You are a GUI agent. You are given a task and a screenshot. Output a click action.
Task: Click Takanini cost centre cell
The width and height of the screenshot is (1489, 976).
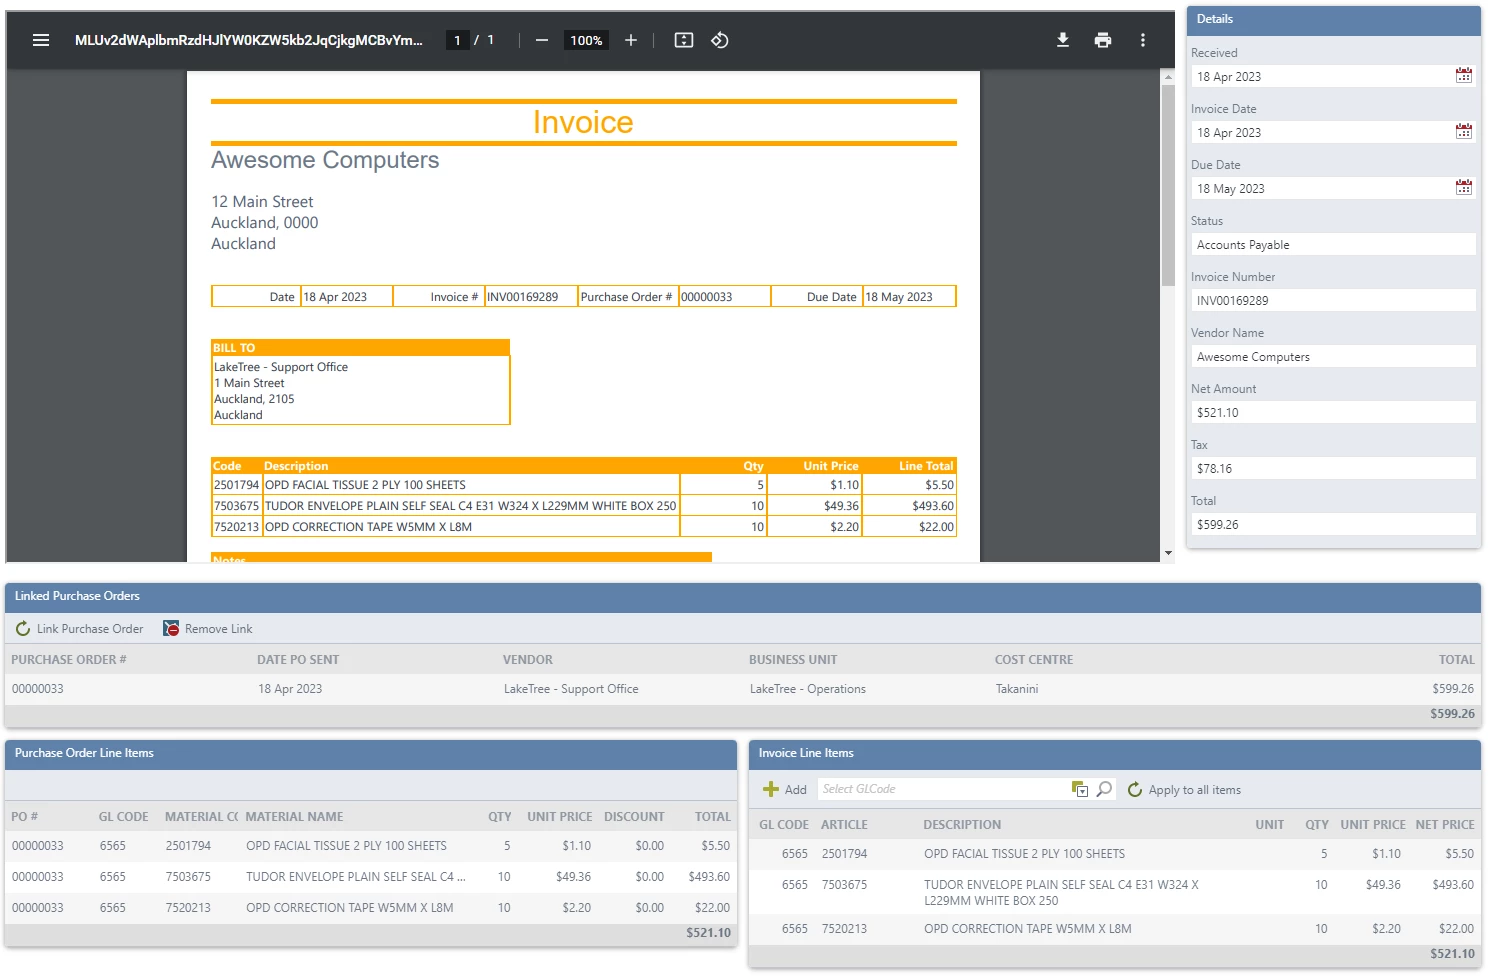pos(1017,689)
